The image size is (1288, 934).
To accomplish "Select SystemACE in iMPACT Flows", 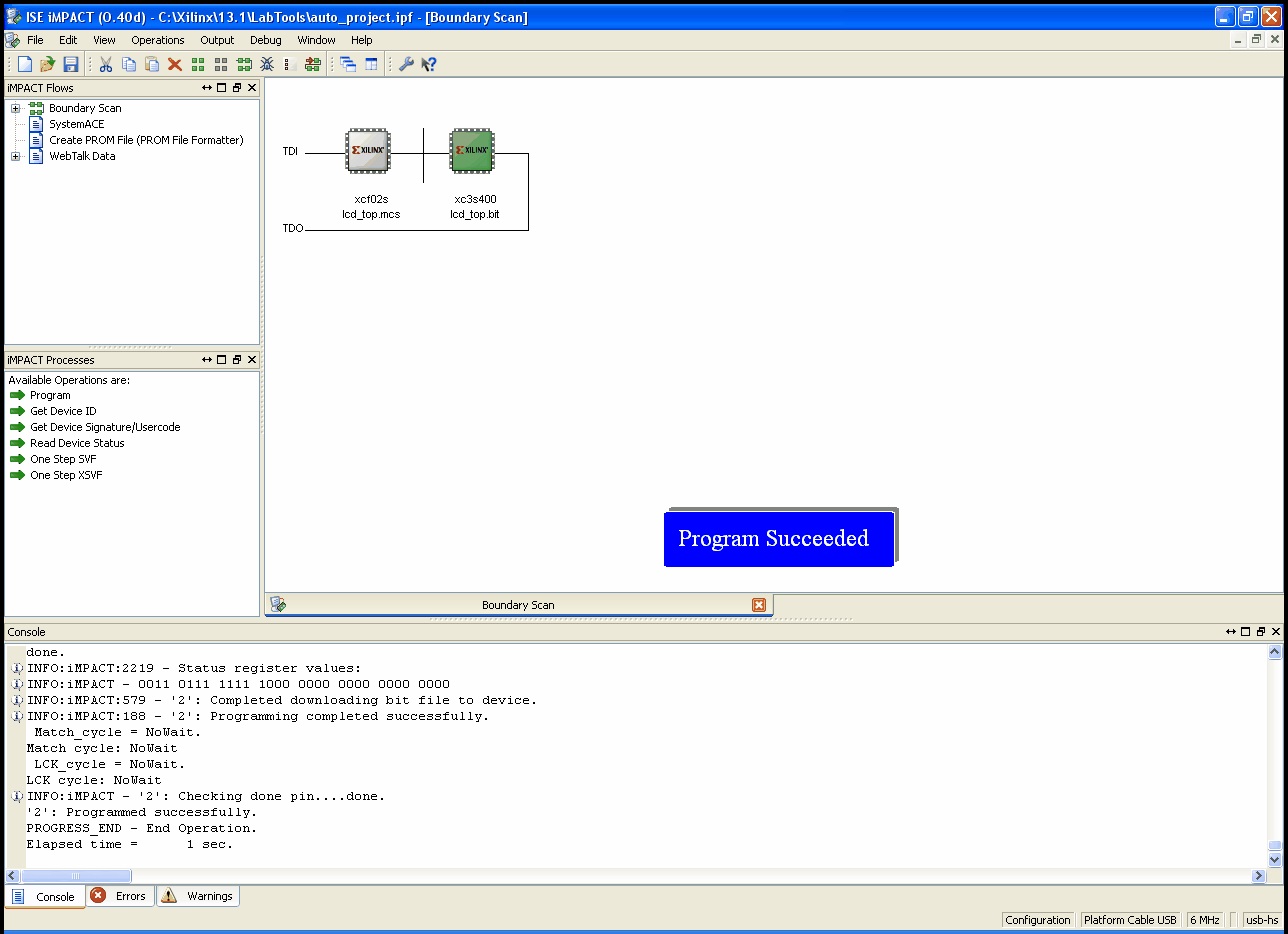I will (76, 124).
